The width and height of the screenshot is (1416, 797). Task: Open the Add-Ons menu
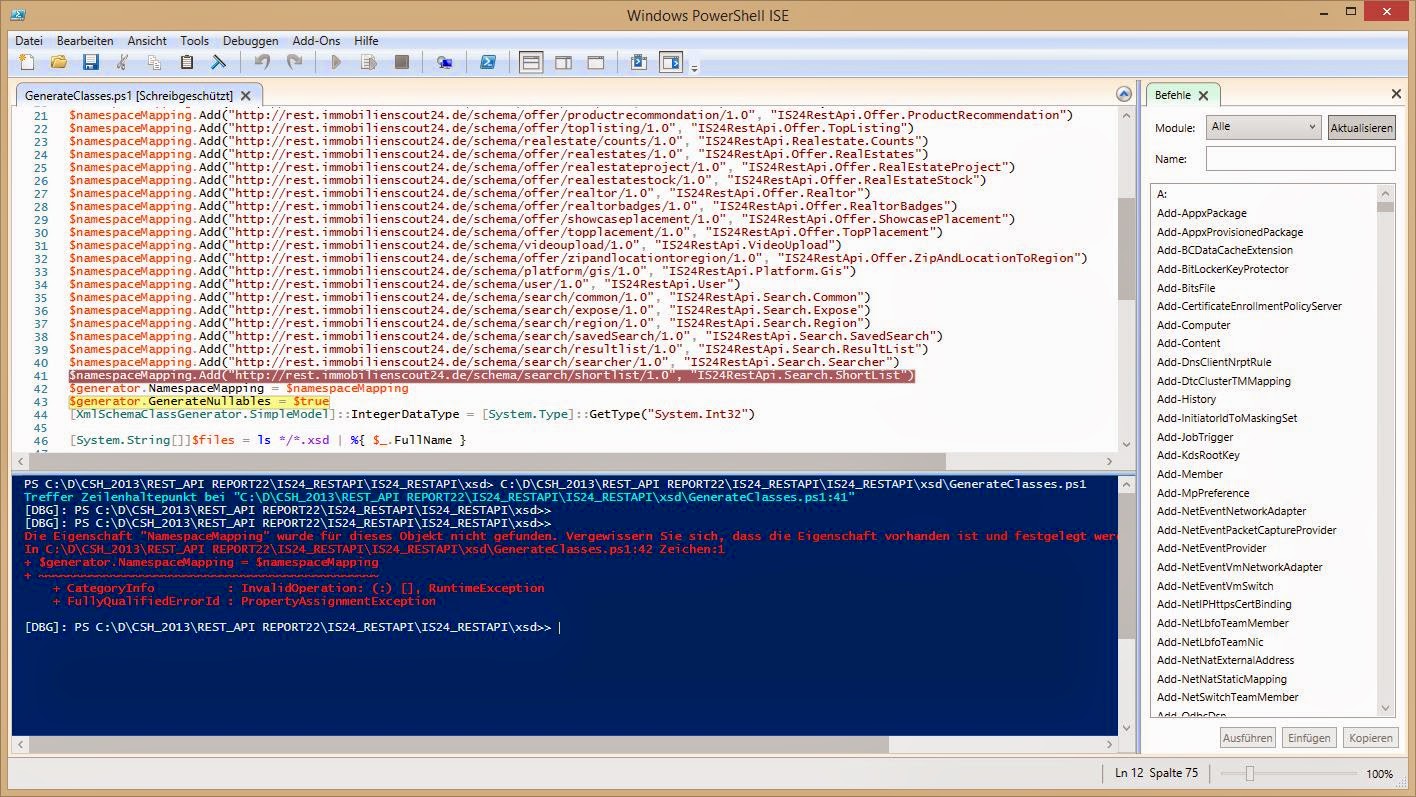tap(316, 41)
